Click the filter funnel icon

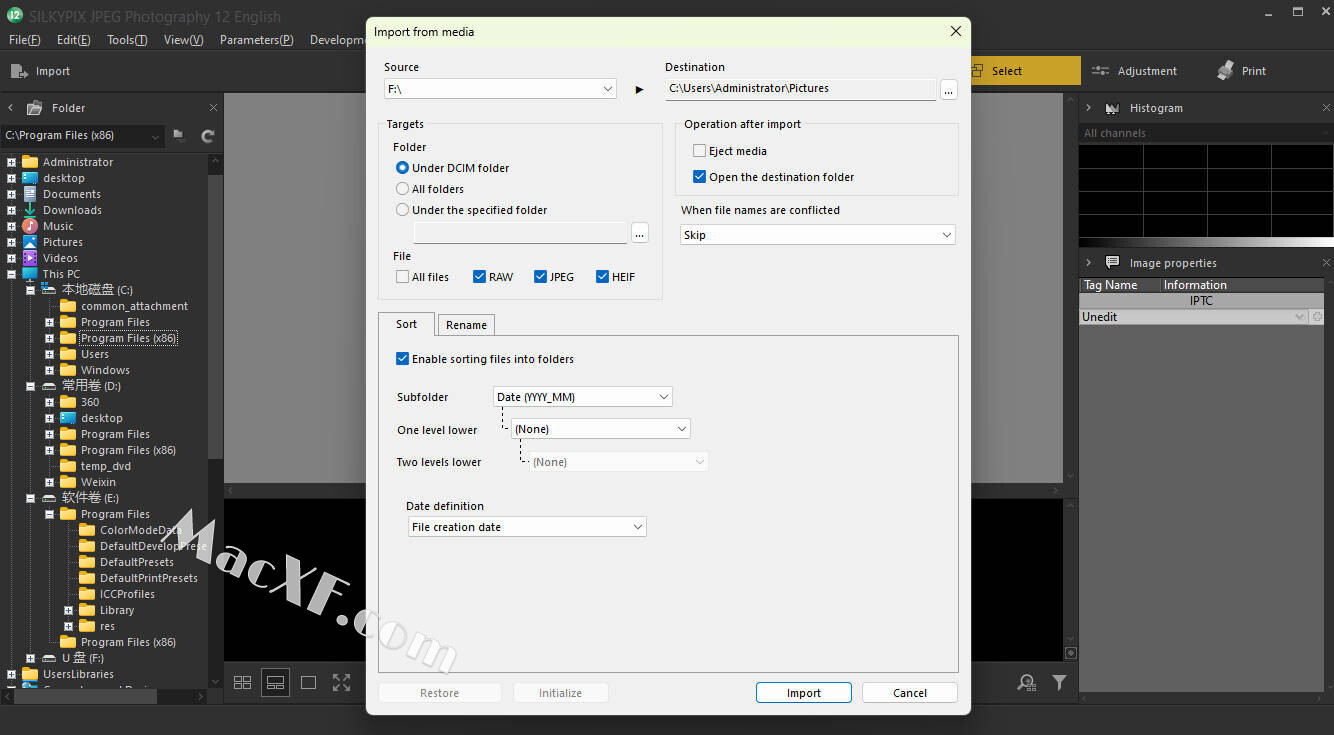tap(1059, 683)
